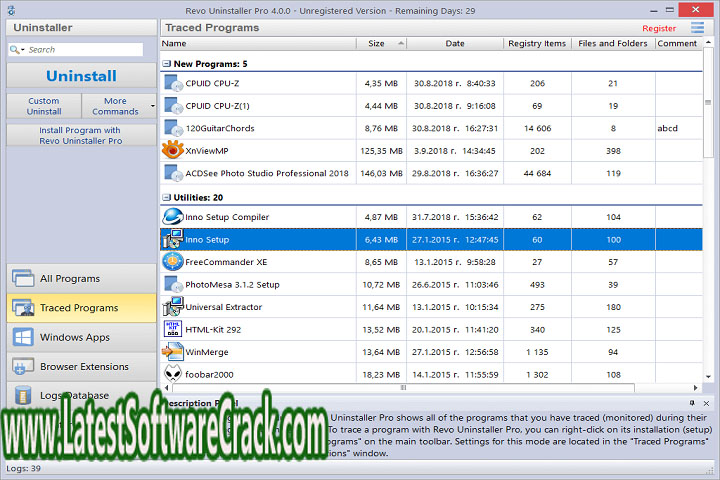Click the red Register link

coord(659,28)
